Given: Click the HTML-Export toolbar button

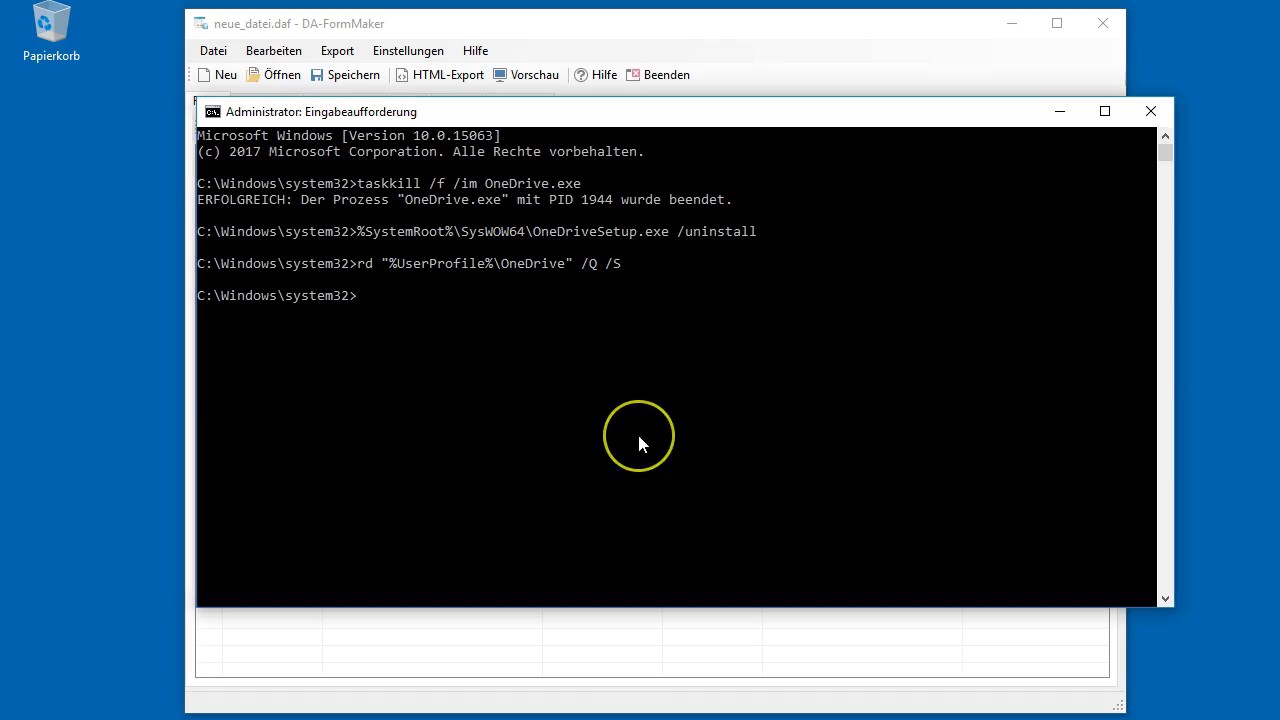Looking at the screenshot, I should click(439, 75).
